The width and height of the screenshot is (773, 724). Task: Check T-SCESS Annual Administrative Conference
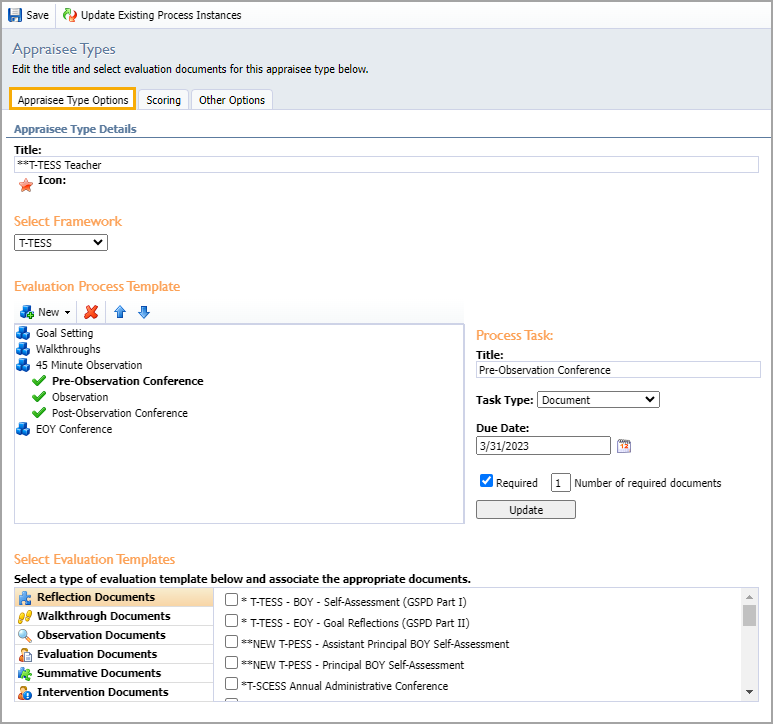coord(231,683)
